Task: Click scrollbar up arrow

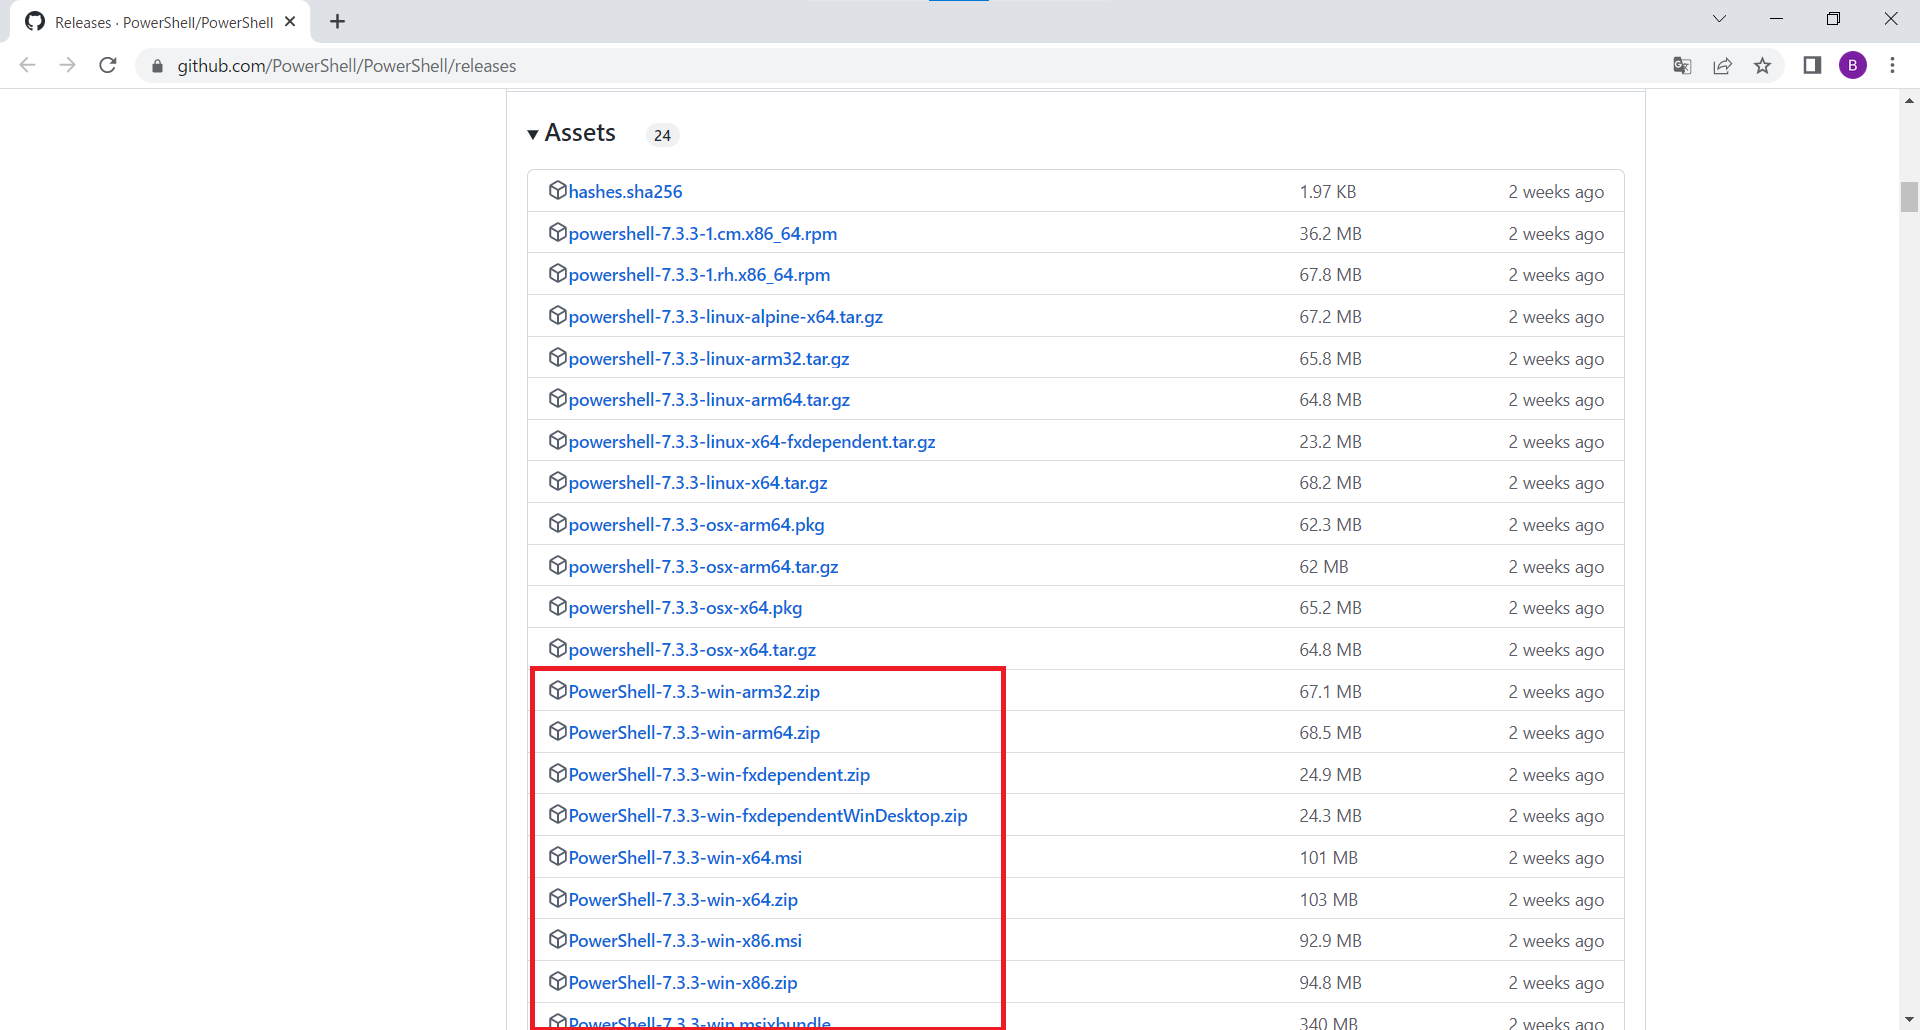Action: [x=1909, y=100]
